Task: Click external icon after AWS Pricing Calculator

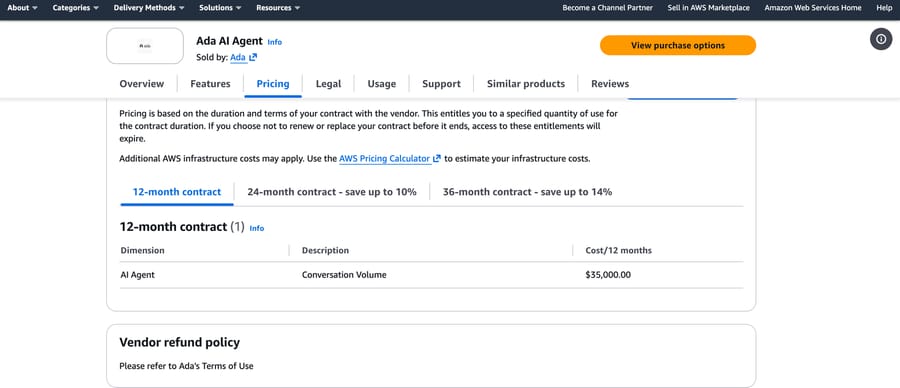Action: point(437,158)
